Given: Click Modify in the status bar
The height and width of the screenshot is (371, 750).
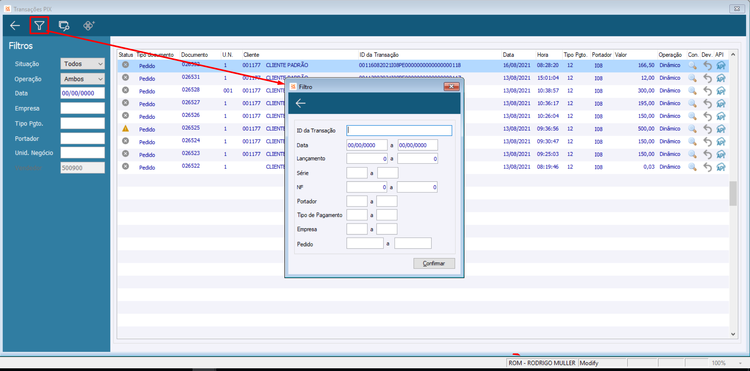Looking at the screenshot, I should tap(589, 363).
